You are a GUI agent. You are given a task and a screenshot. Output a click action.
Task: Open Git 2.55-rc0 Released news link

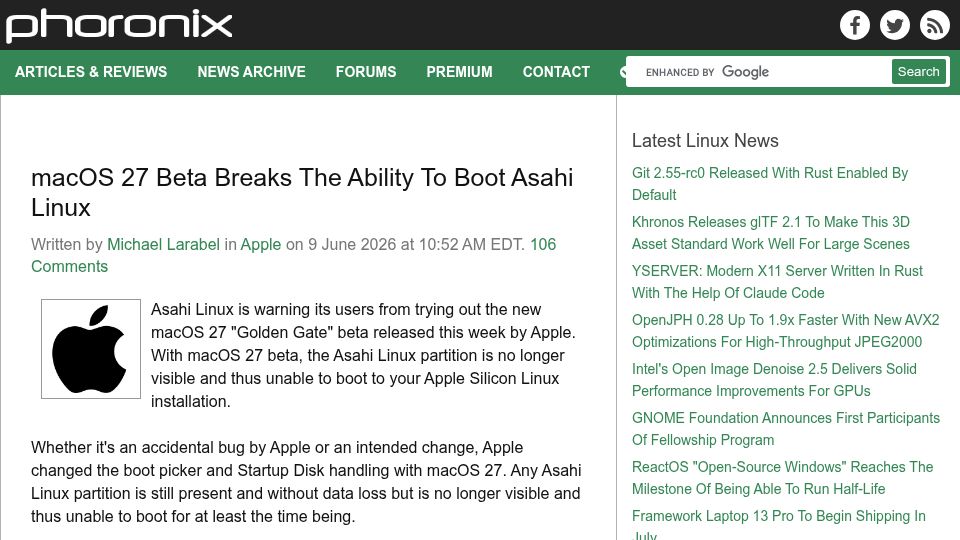point(770,184)
